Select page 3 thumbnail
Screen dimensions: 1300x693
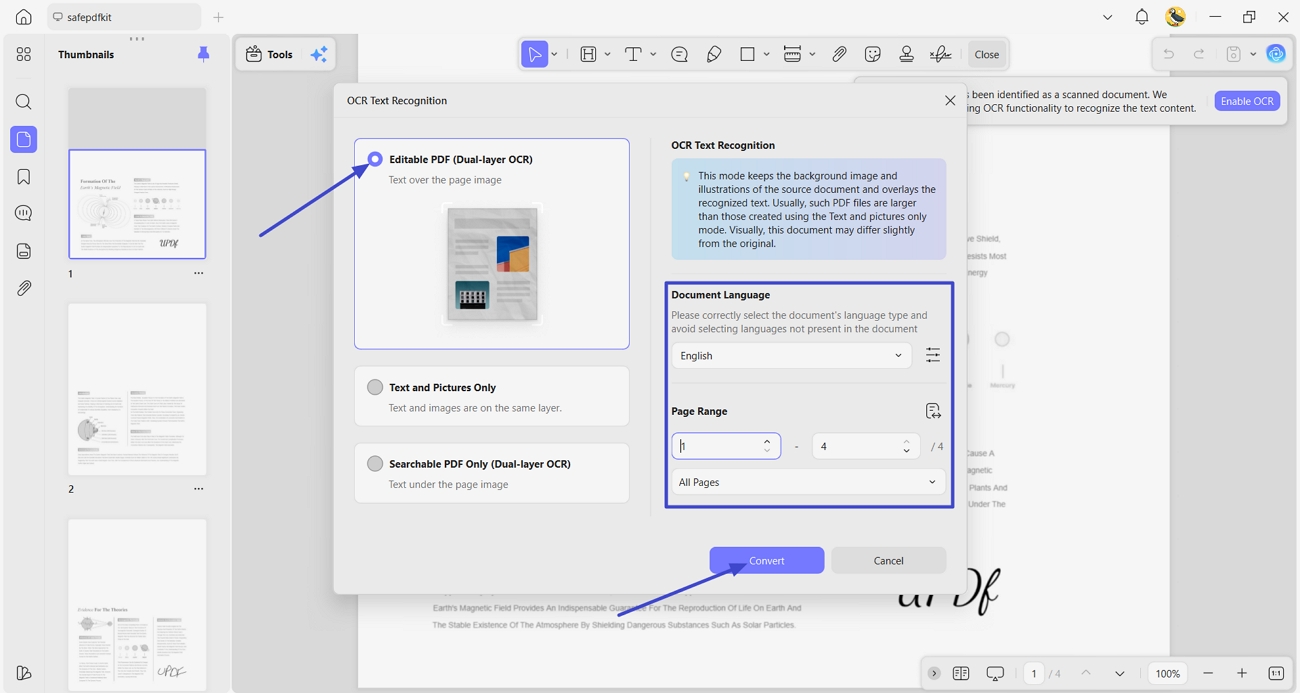click(x=137, y=604)
